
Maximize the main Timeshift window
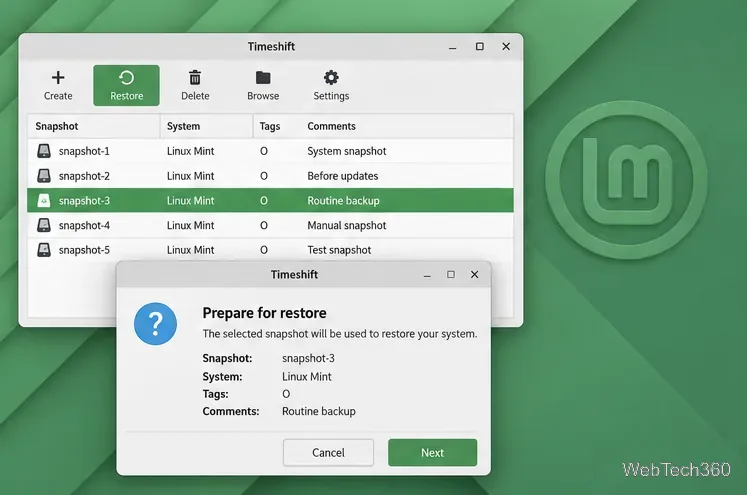click(480, 46)
